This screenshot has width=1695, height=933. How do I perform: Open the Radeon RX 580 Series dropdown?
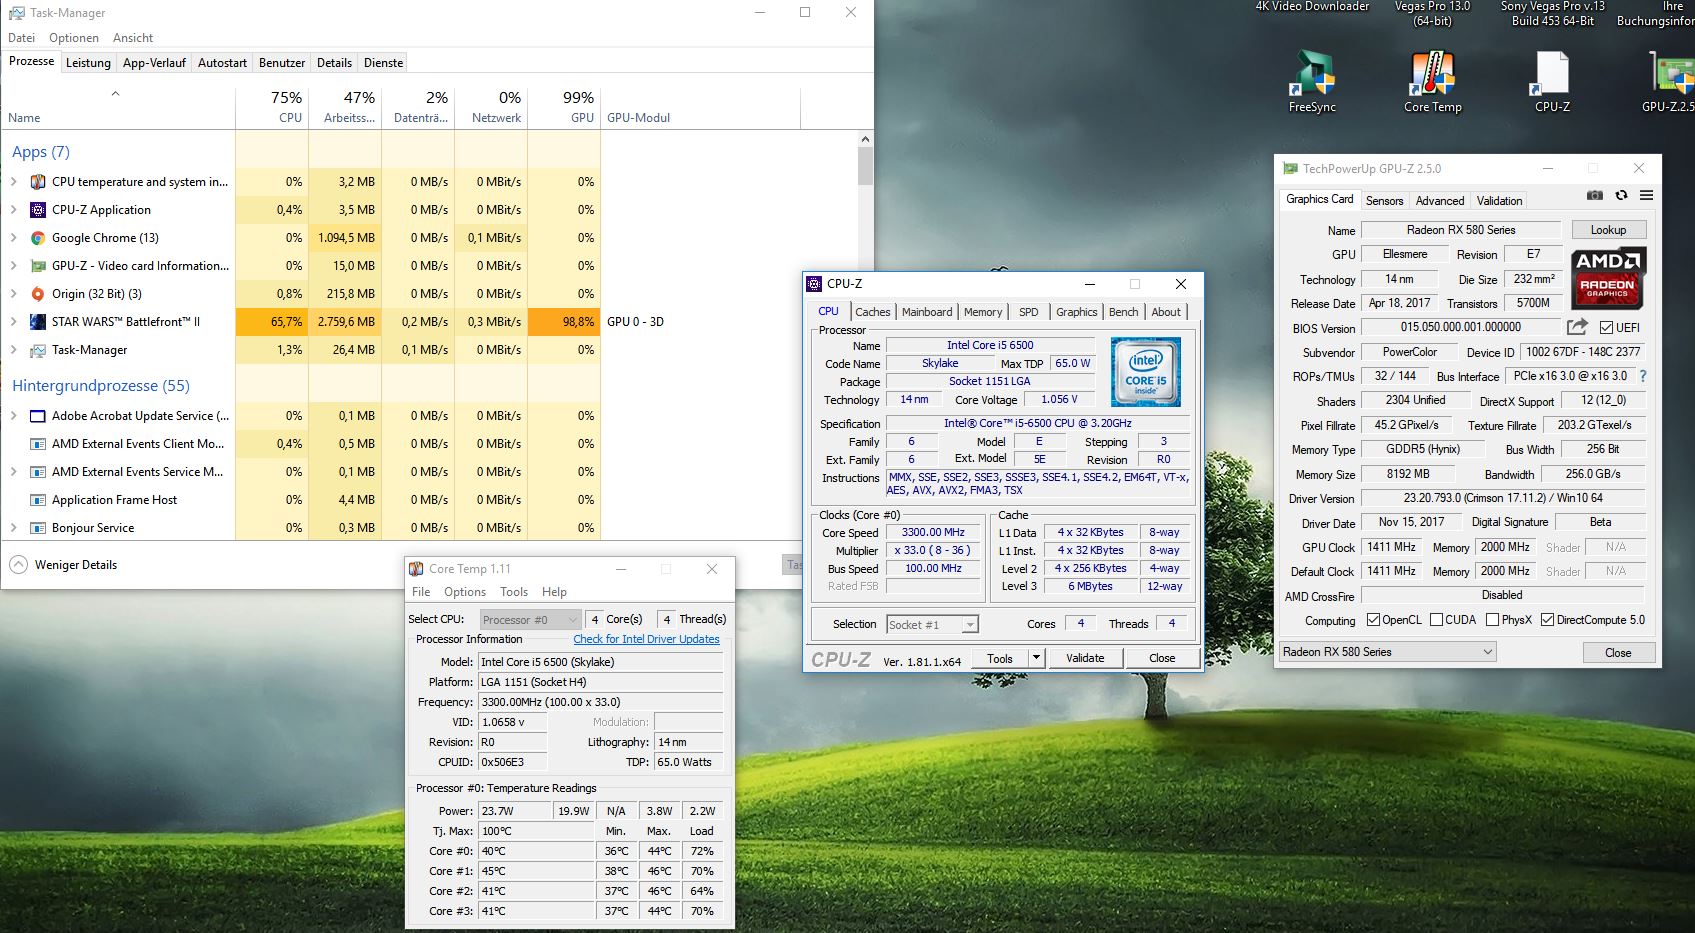(x=1387, y=652)
